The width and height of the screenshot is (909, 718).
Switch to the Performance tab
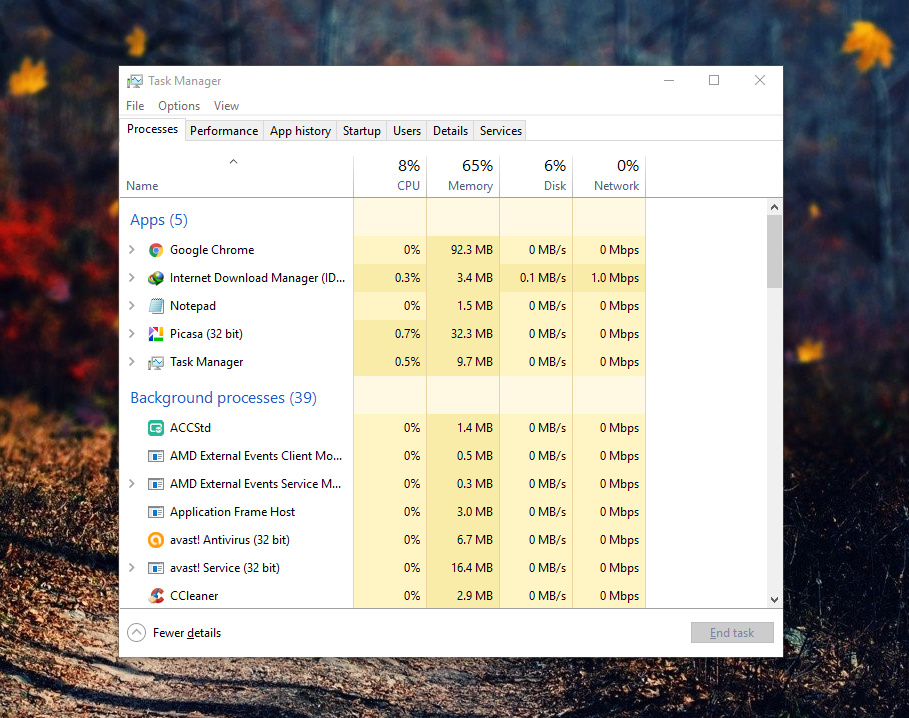224,131
